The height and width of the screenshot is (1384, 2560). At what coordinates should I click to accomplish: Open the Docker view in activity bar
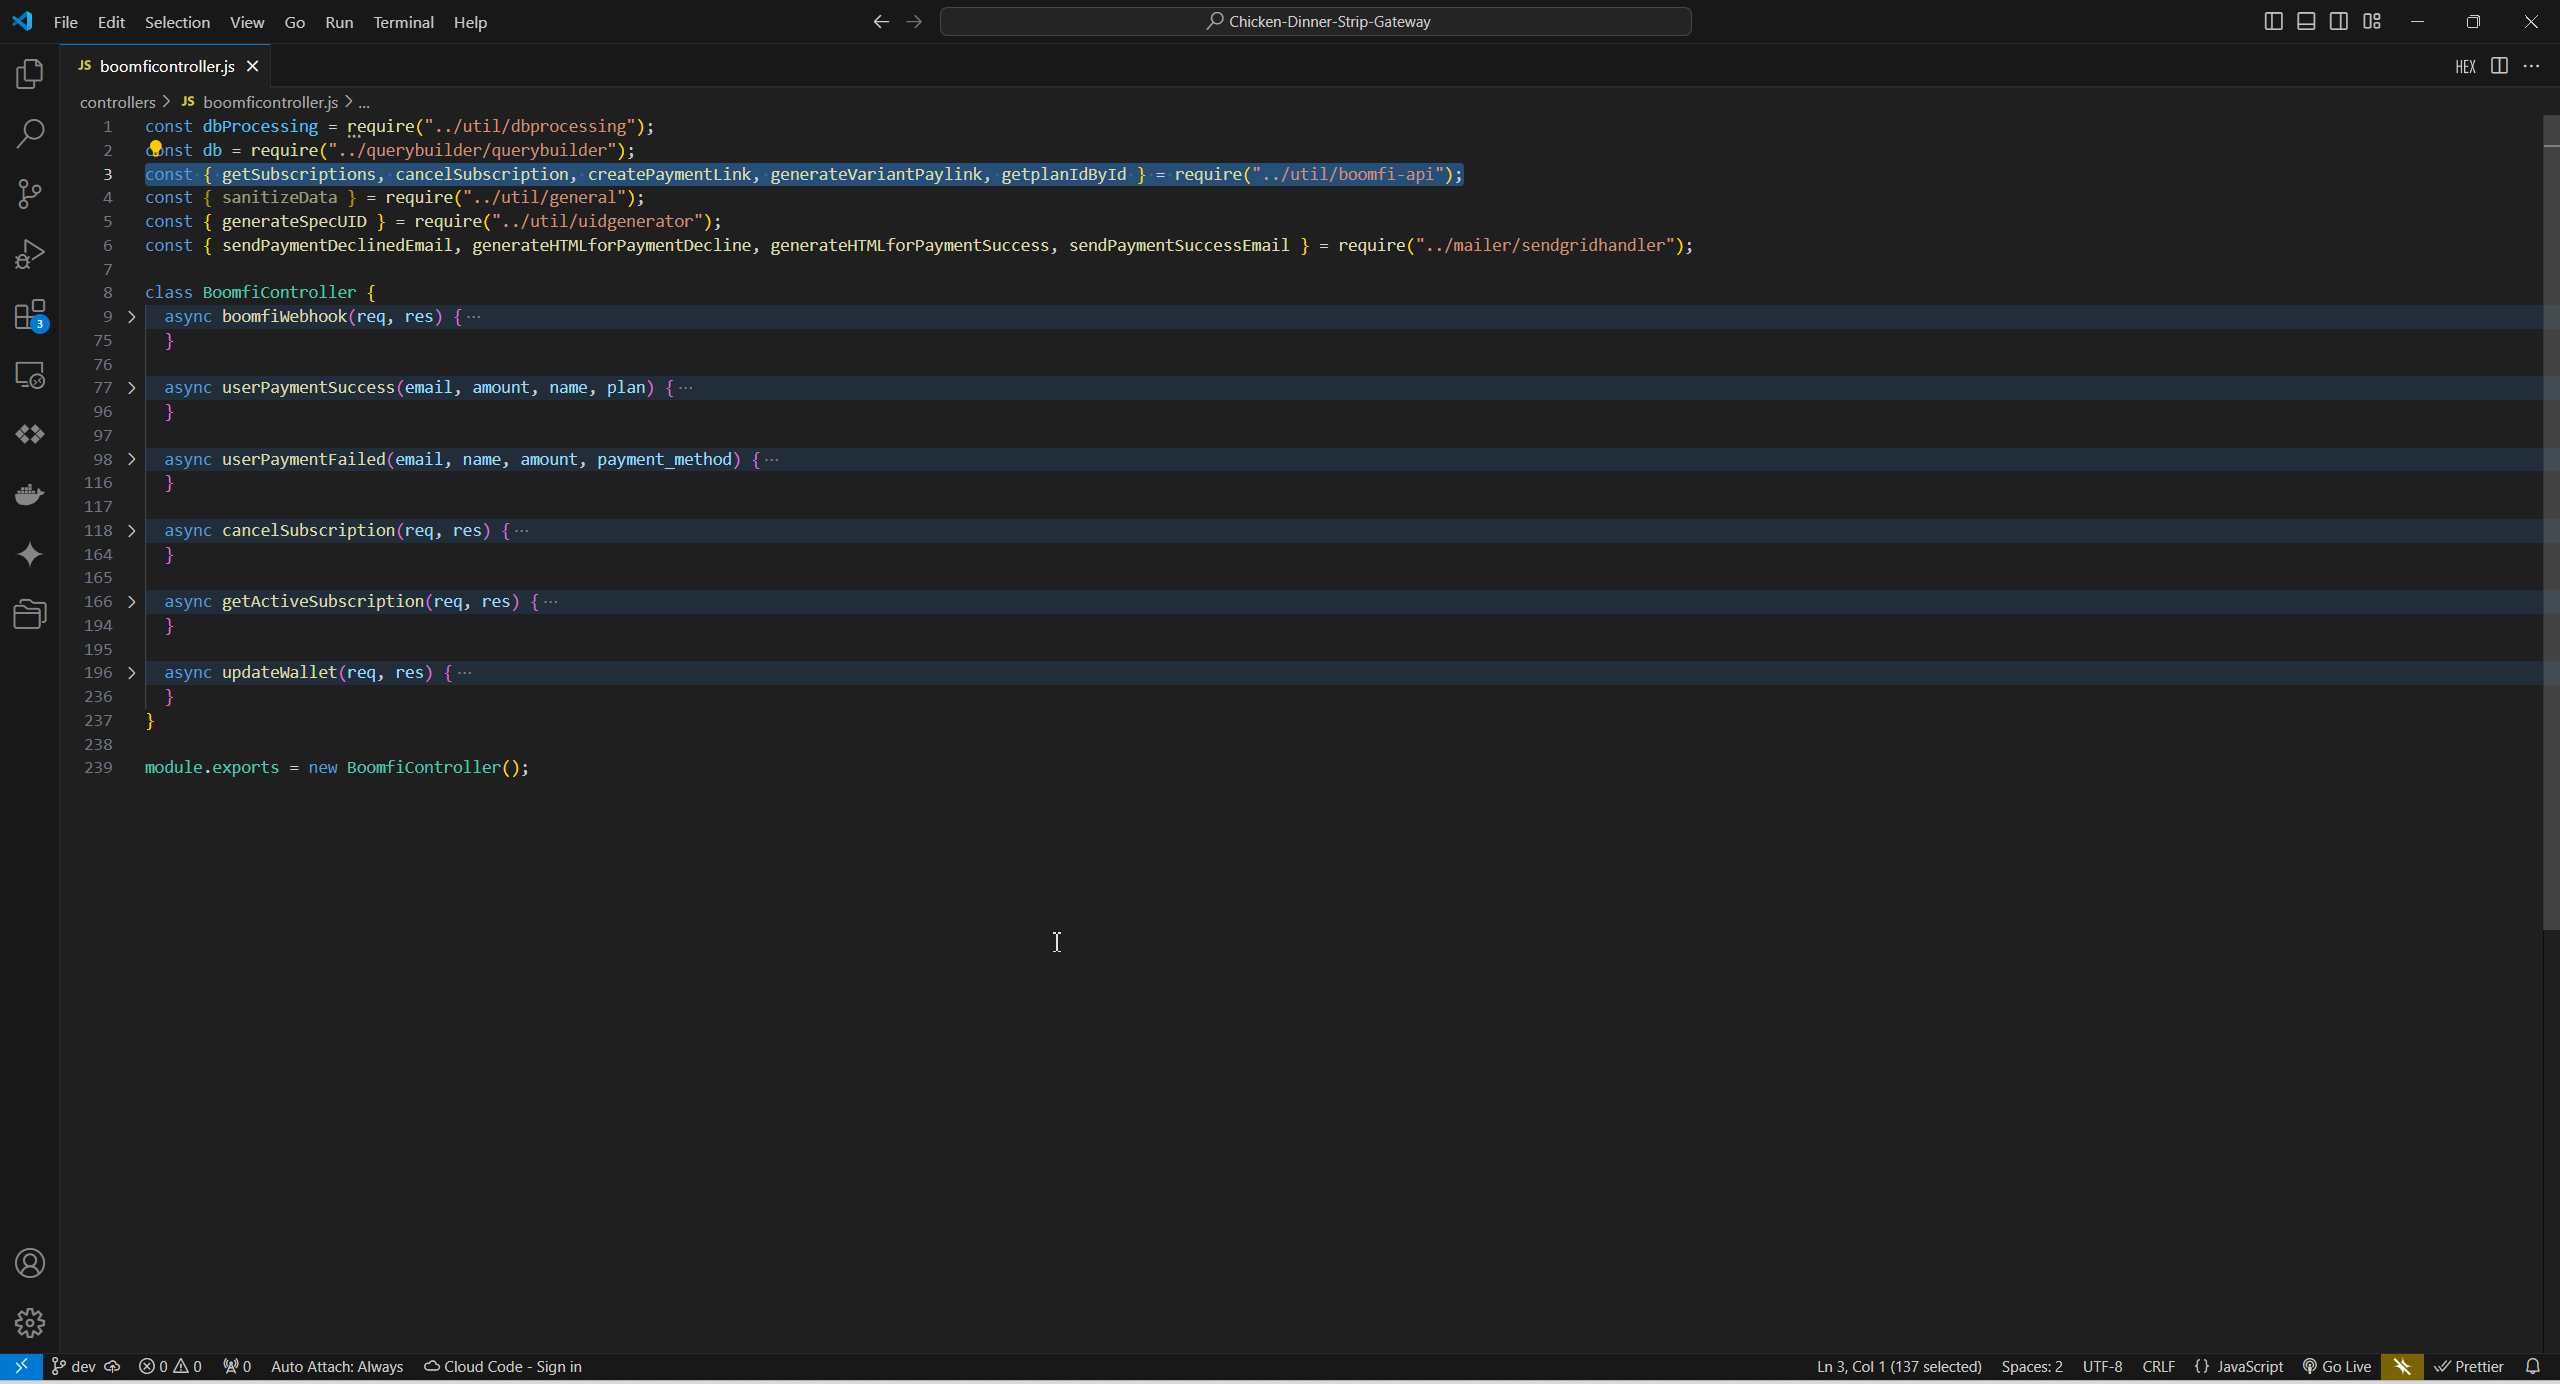(30, 495)
